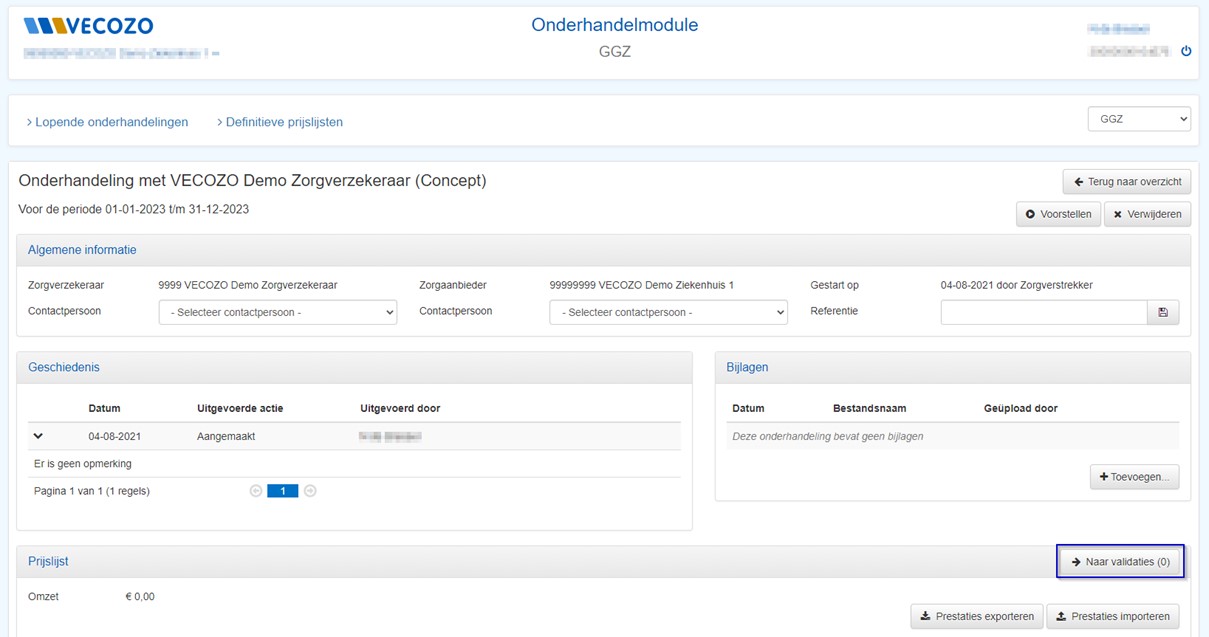Click Prestaties exporteren button
This screenshot has height=637, width=1209.
[977, 616]
